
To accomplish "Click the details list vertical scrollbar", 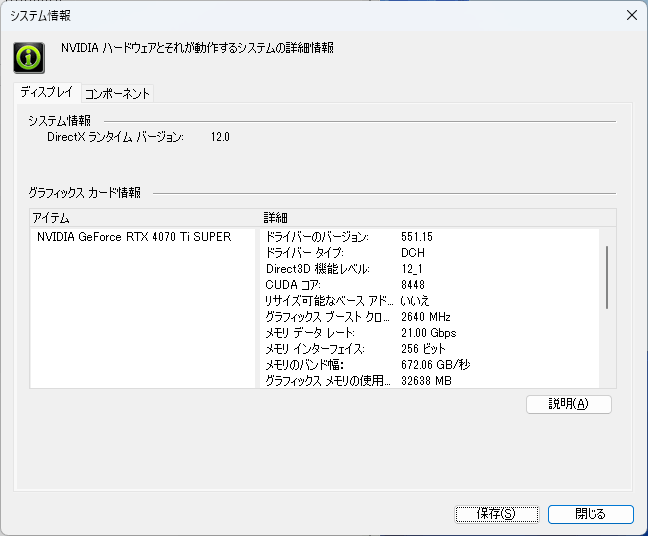I will (x=607, y=279).
